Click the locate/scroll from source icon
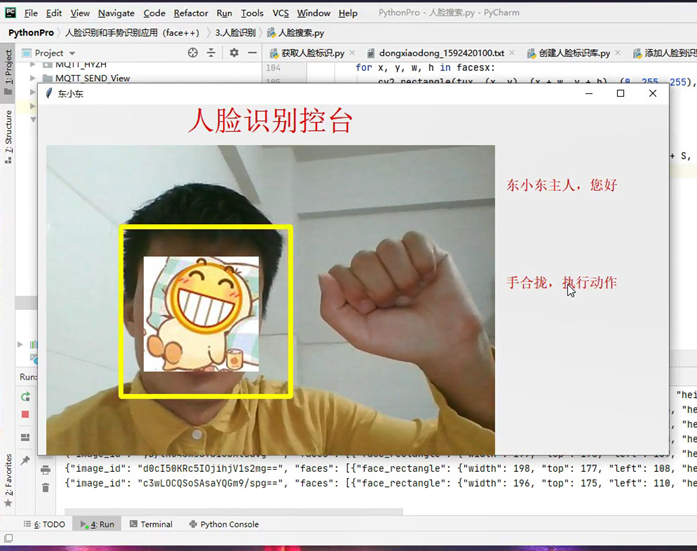The height and width of the screenshot is (551, 697). (192, 53)
